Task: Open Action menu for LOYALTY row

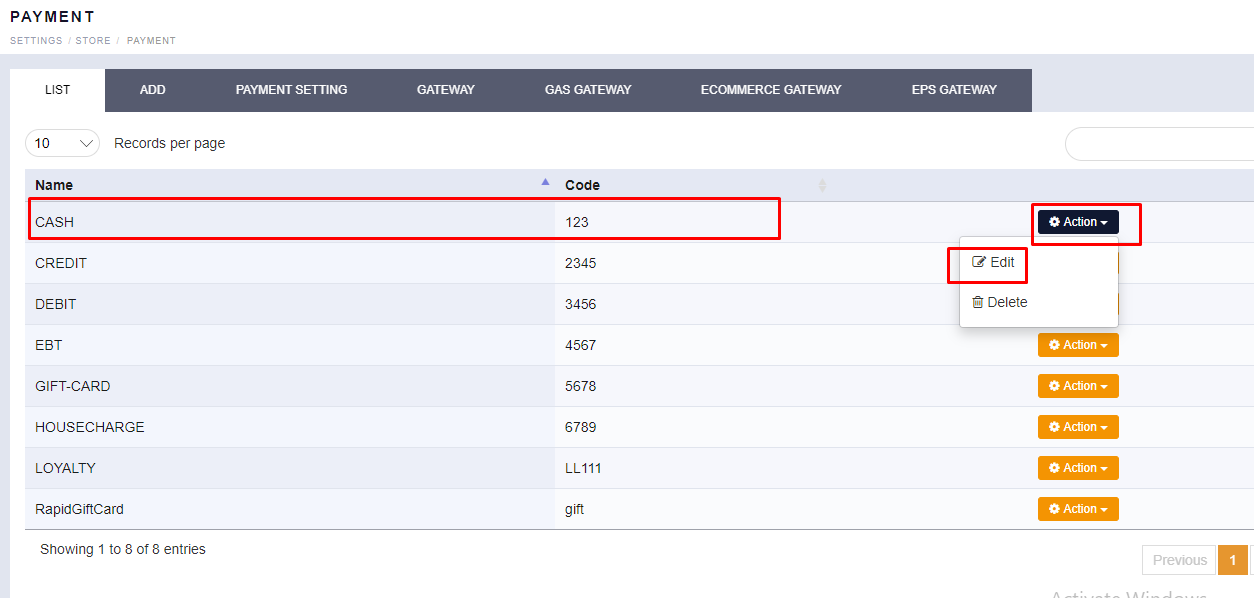Action: [x=1078, y=468]
